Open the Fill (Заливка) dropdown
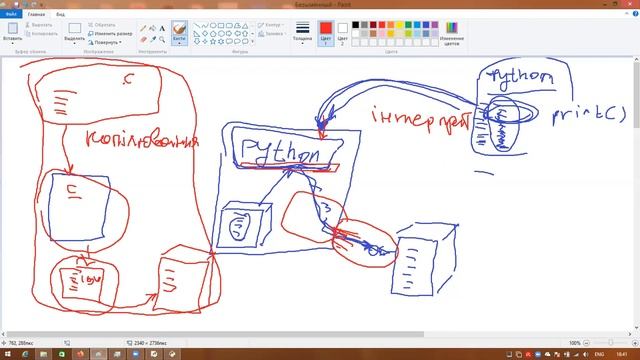 click(x=272, y=34)
